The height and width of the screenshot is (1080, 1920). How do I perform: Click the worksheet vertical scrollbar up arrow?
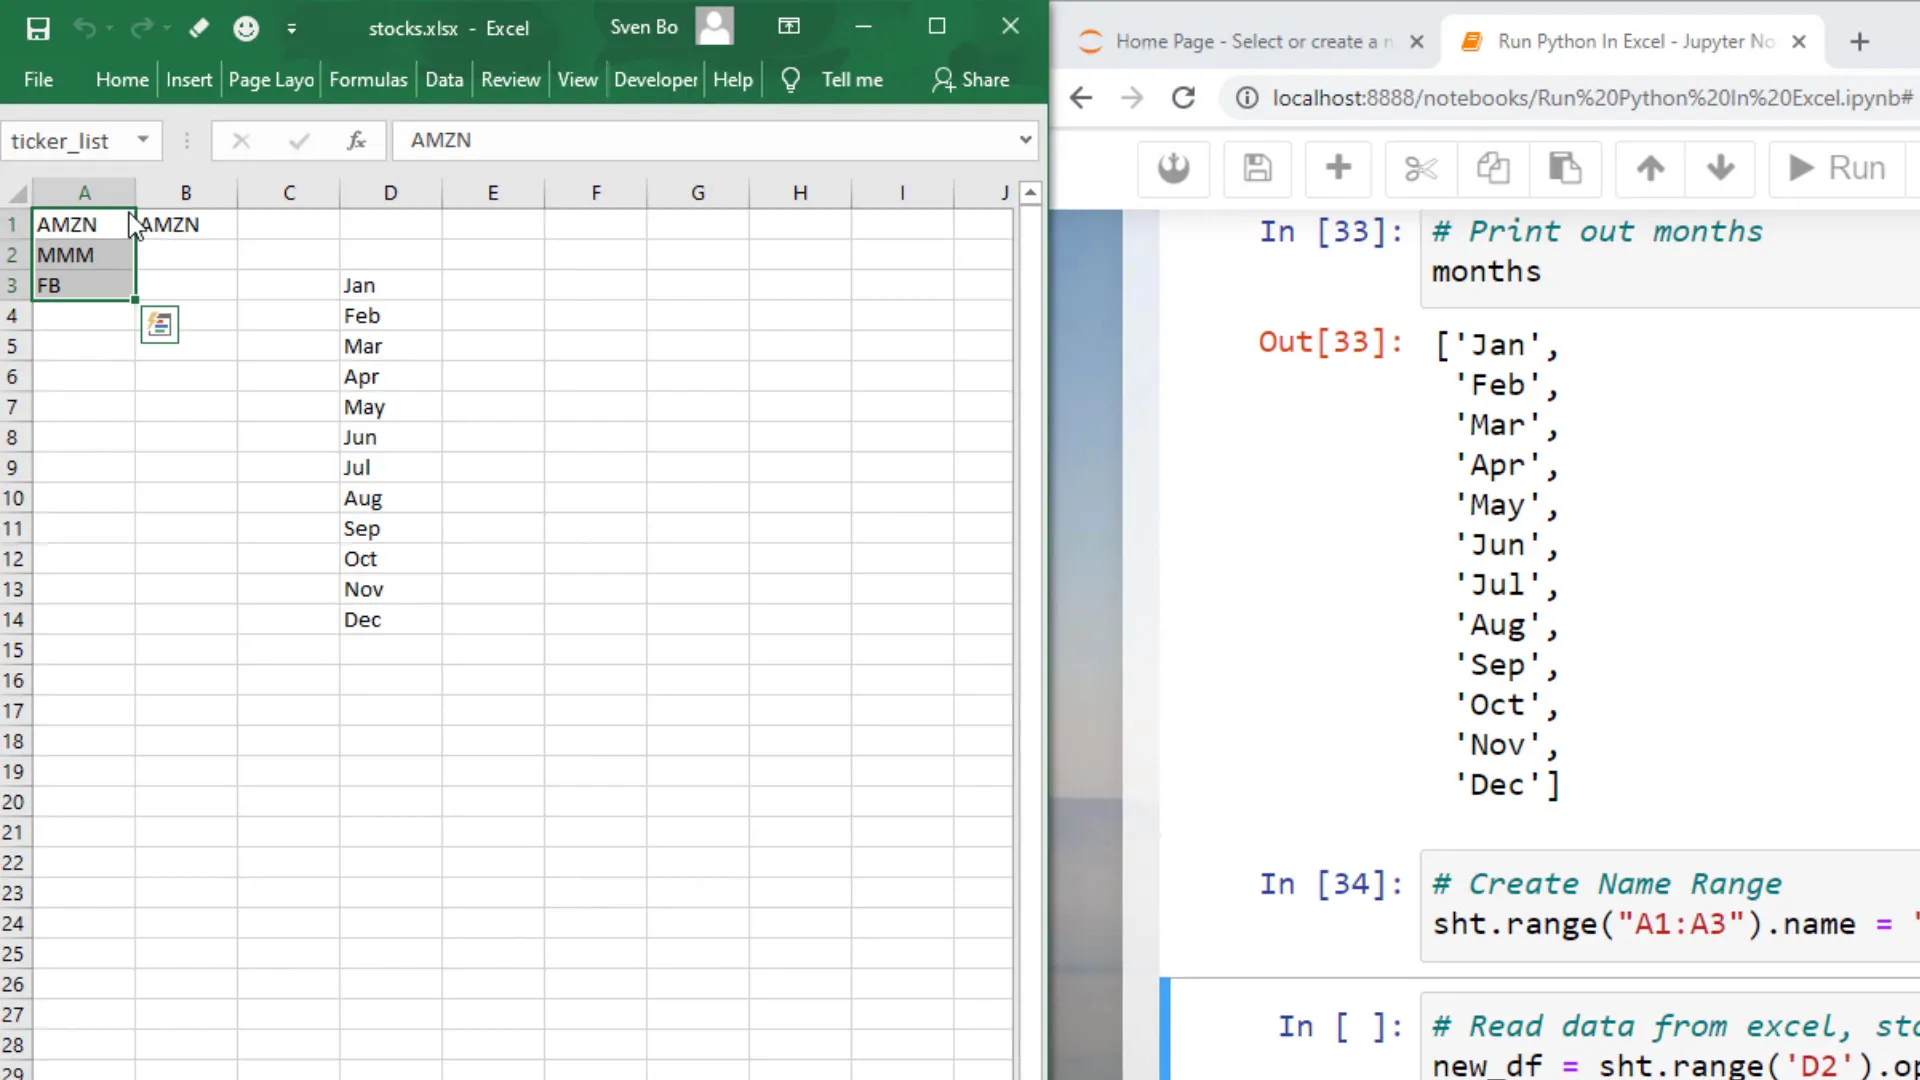click(x=1031, y=192)
